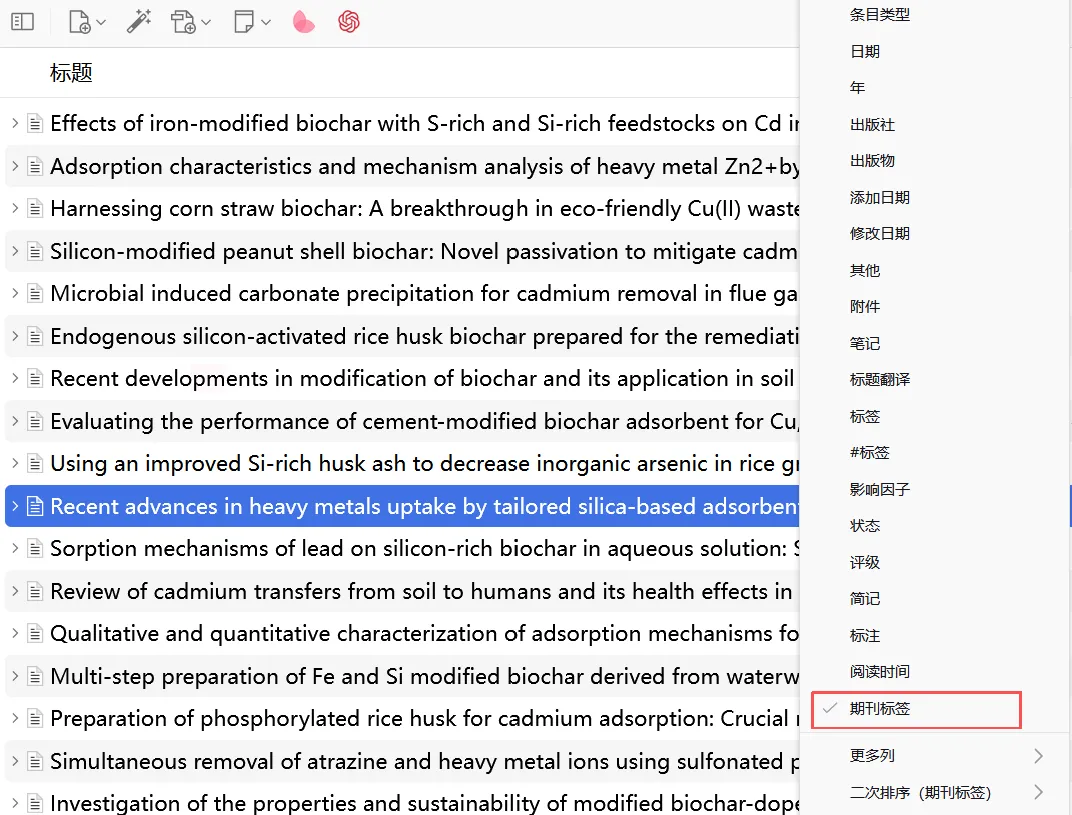Click document icon of 'Simultaneous removal of atrazine'
The width and height of the screenshot is (1072, 815).
click(x=35, y=762)
